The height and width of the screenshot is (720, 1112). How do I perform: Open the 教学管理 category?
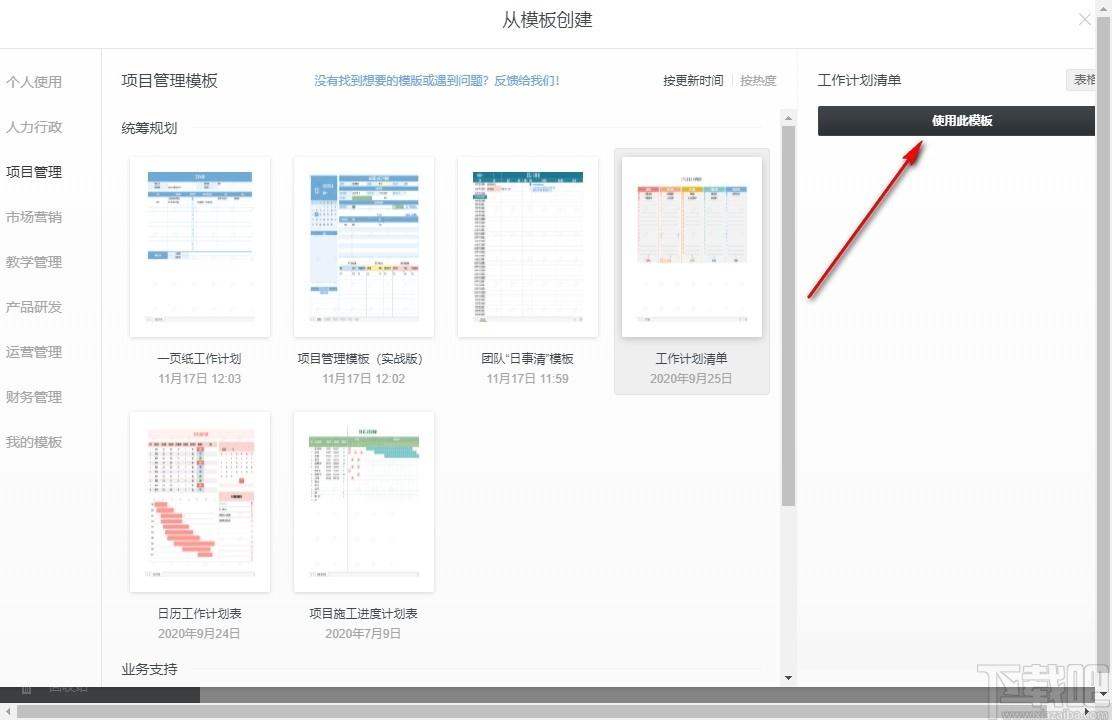(x=34, y=262)
